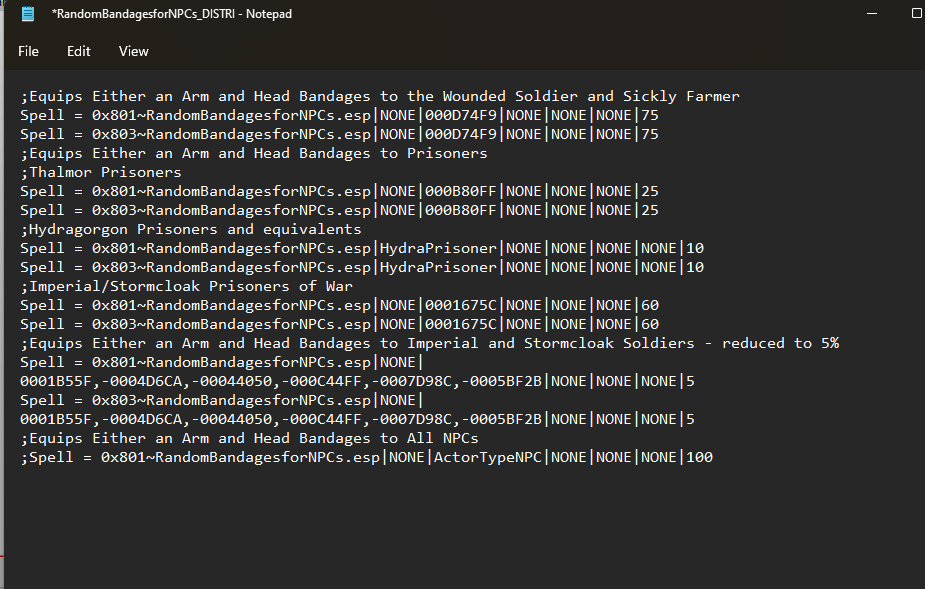Click the 0x803 line with 0001675C
This screenshot has width=925, height=589.
click(x=339, y=324)
